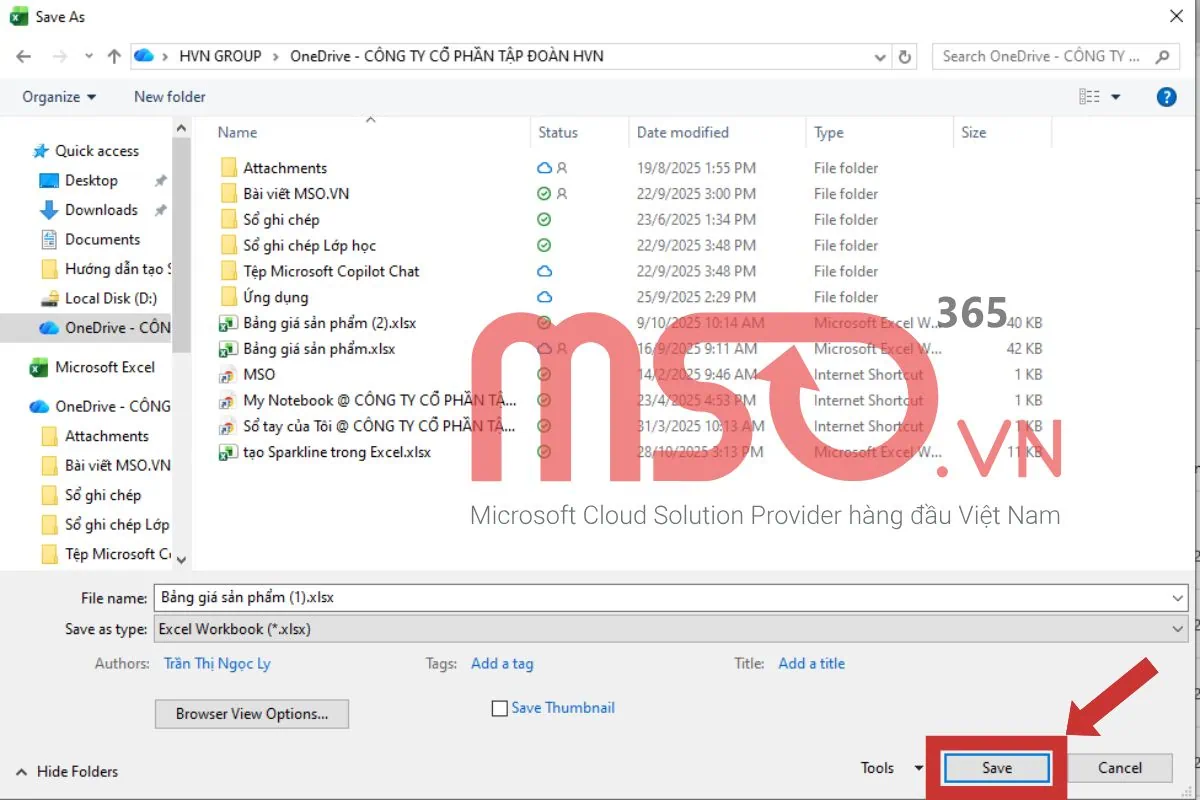This screenshot has width=1200, height=800.
Task: Select the Bảng giá sản phẩm.xlsx file icon
Action: tap(228, 349)
